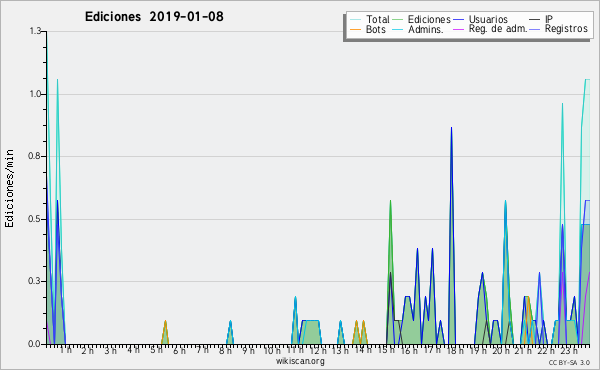This screenshot has height=370, width=600.
Task: Click the Usuarios legend entry
Action: [x=480, y=19]
